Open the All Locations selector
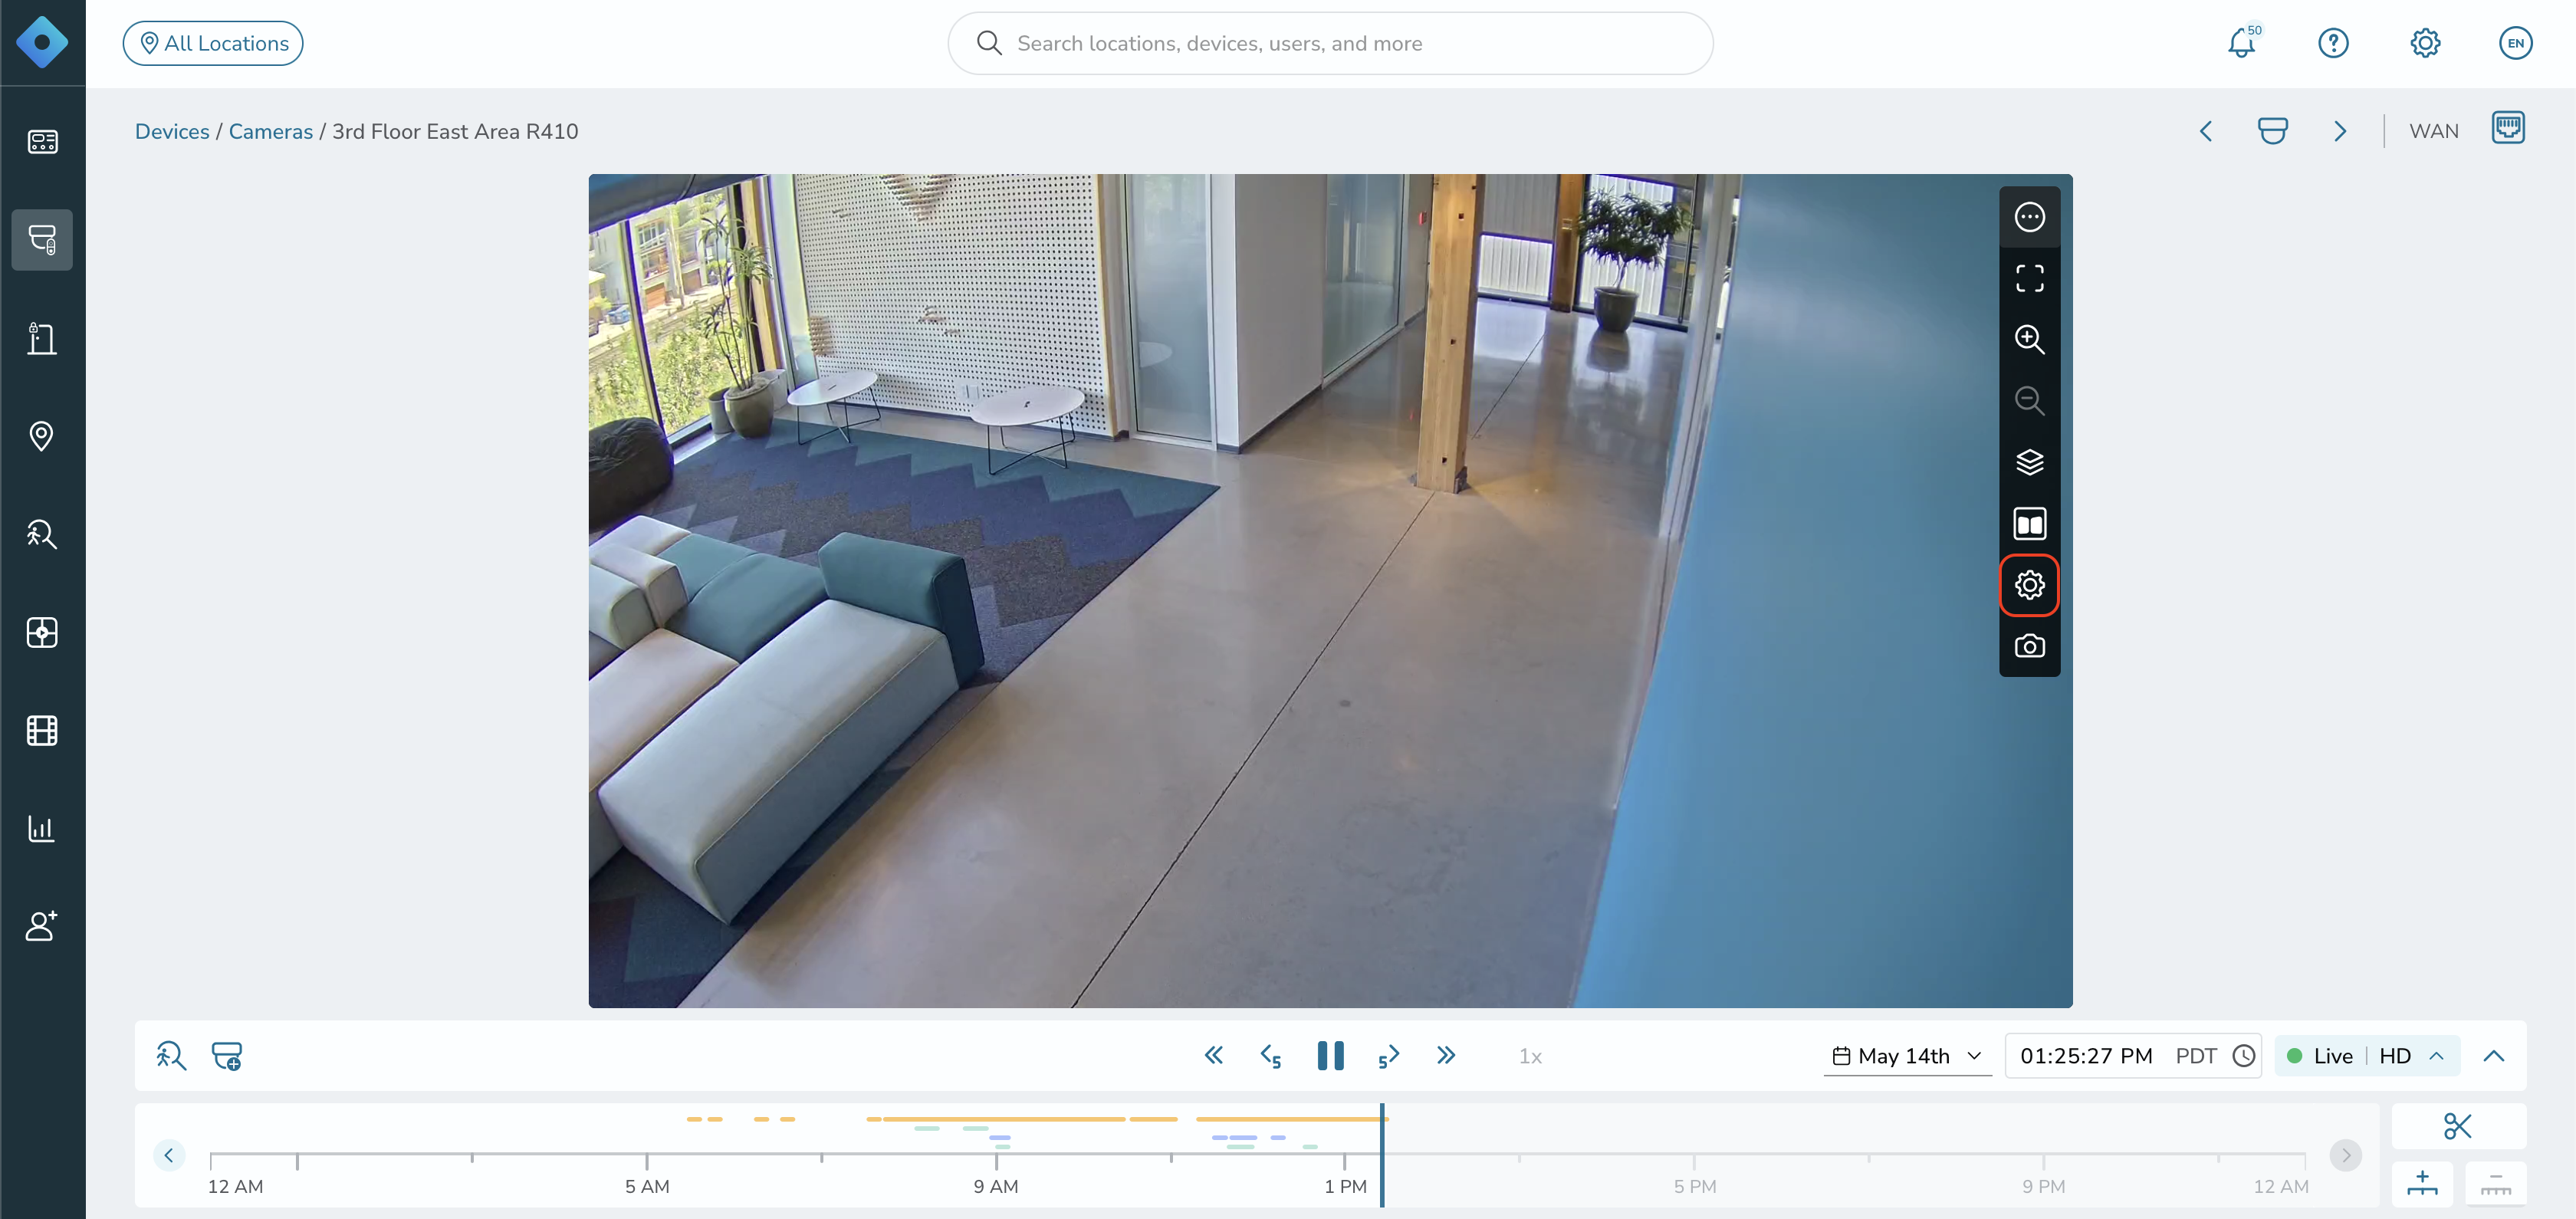 tap(213, 43)
